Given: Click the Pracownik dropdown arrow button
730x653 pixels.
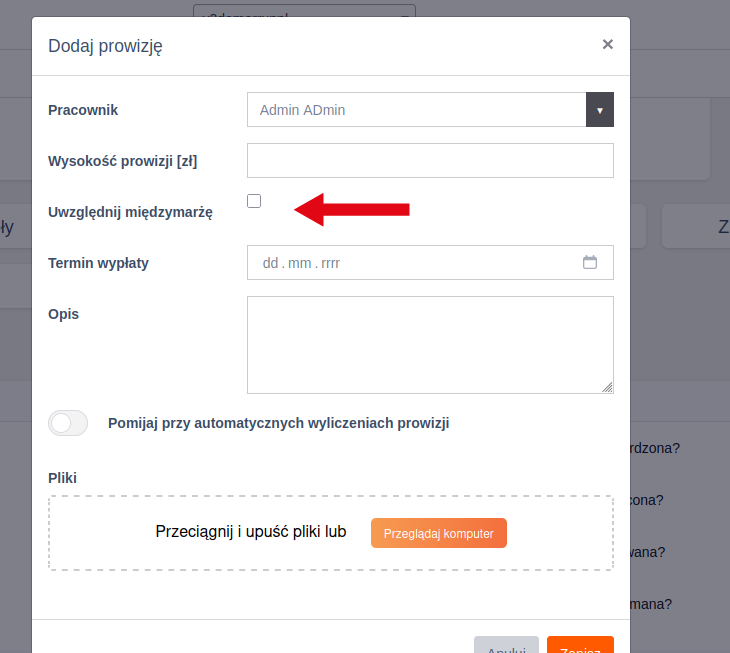Looking at the screenshot, I should pos(599,110).
